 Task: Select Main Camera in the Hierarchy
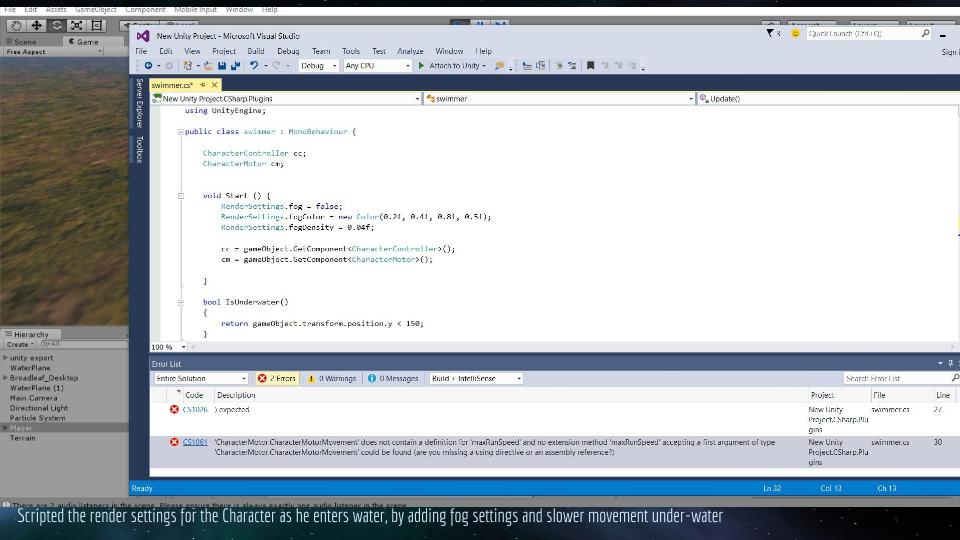point(34,398)
